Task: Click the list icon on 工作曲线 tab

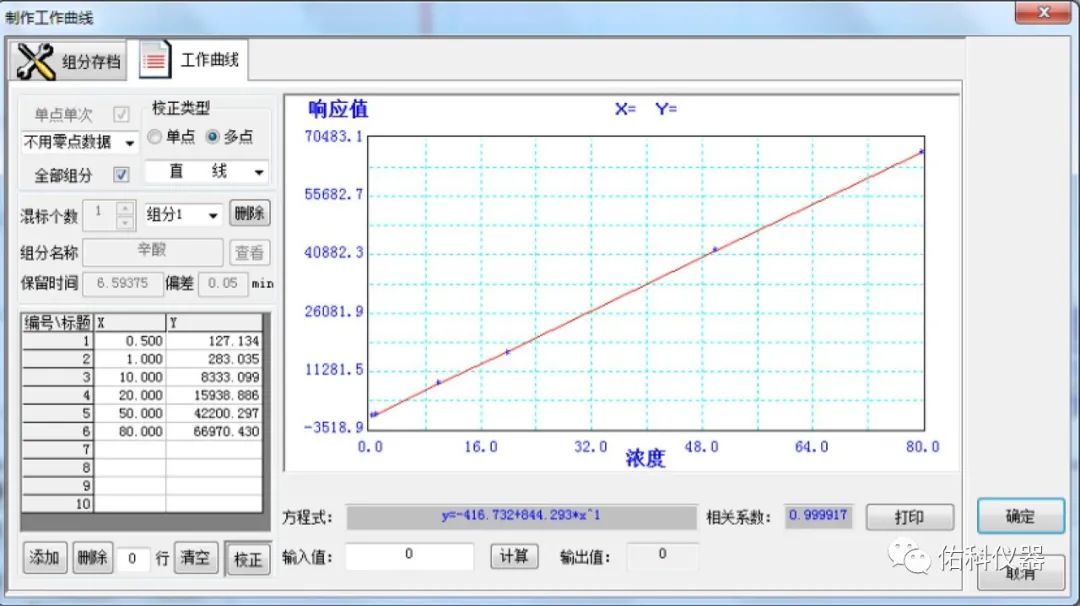Action: [x=155, y=60]
